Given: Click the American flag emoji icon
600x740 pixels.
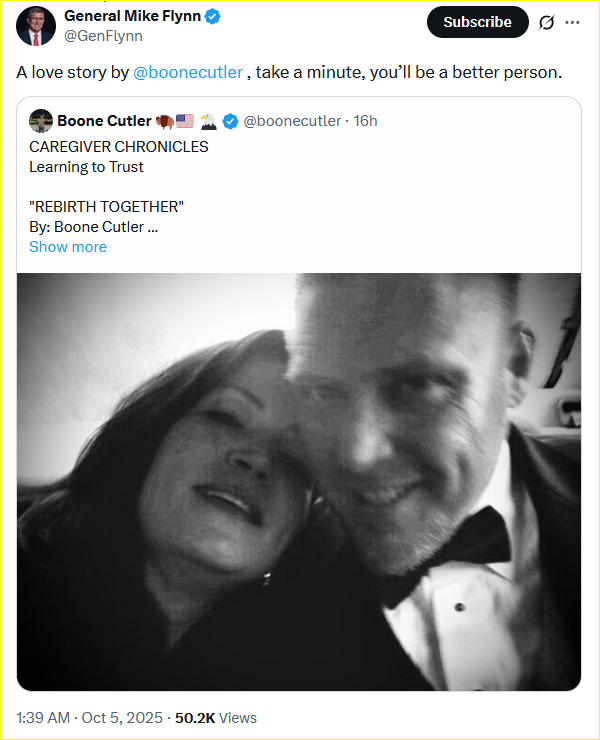Looking at the screenshot, I should [x=184, y=121].
